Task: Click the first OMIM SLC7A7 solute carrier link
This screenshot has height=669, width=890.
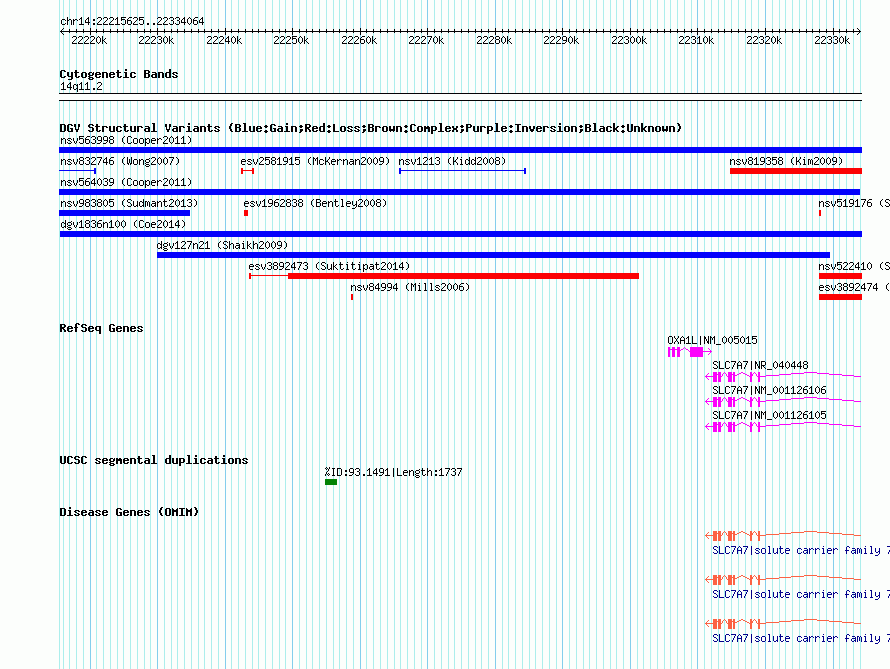Action: point(801,550)
